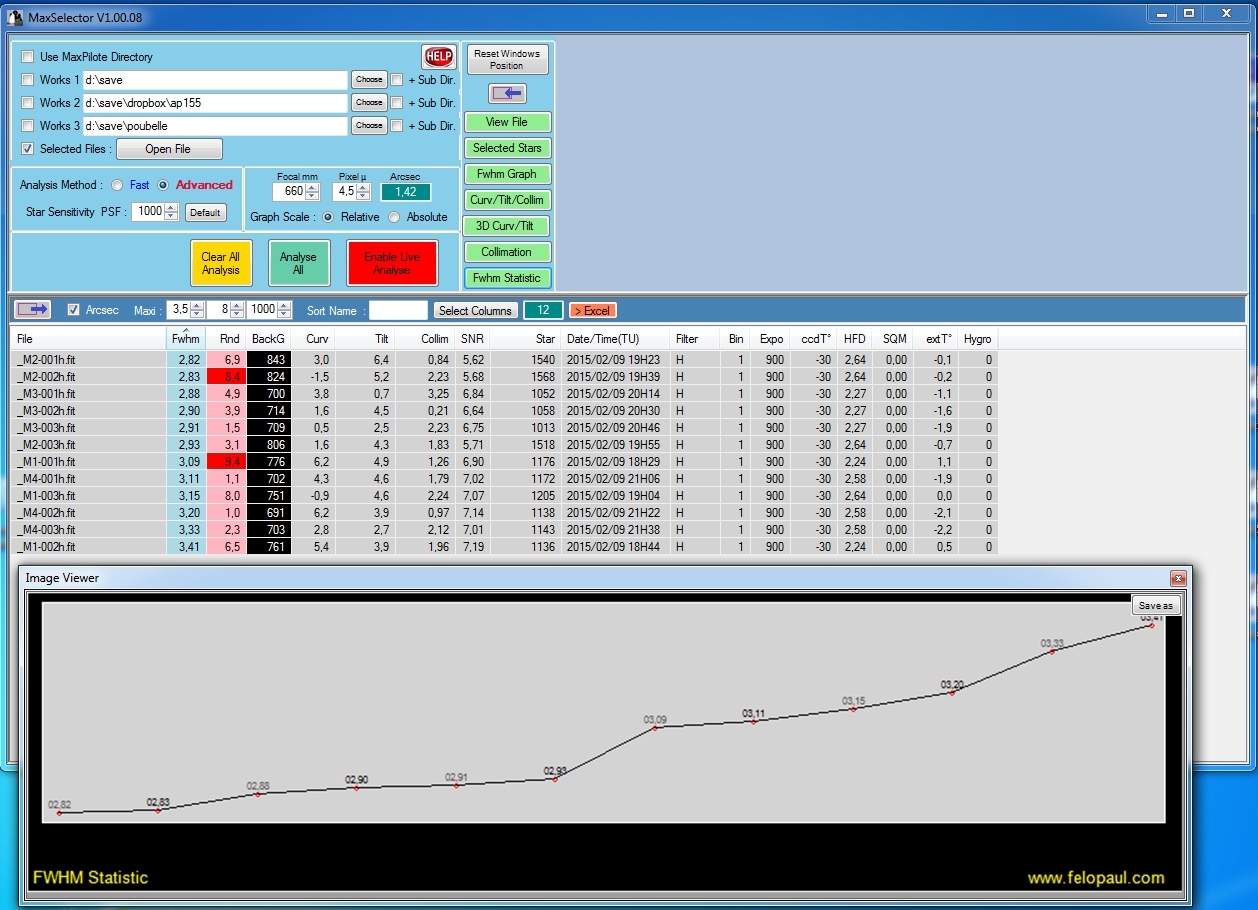
Task: Click the Sort Name input field
Action: click(x=398, y=310)
